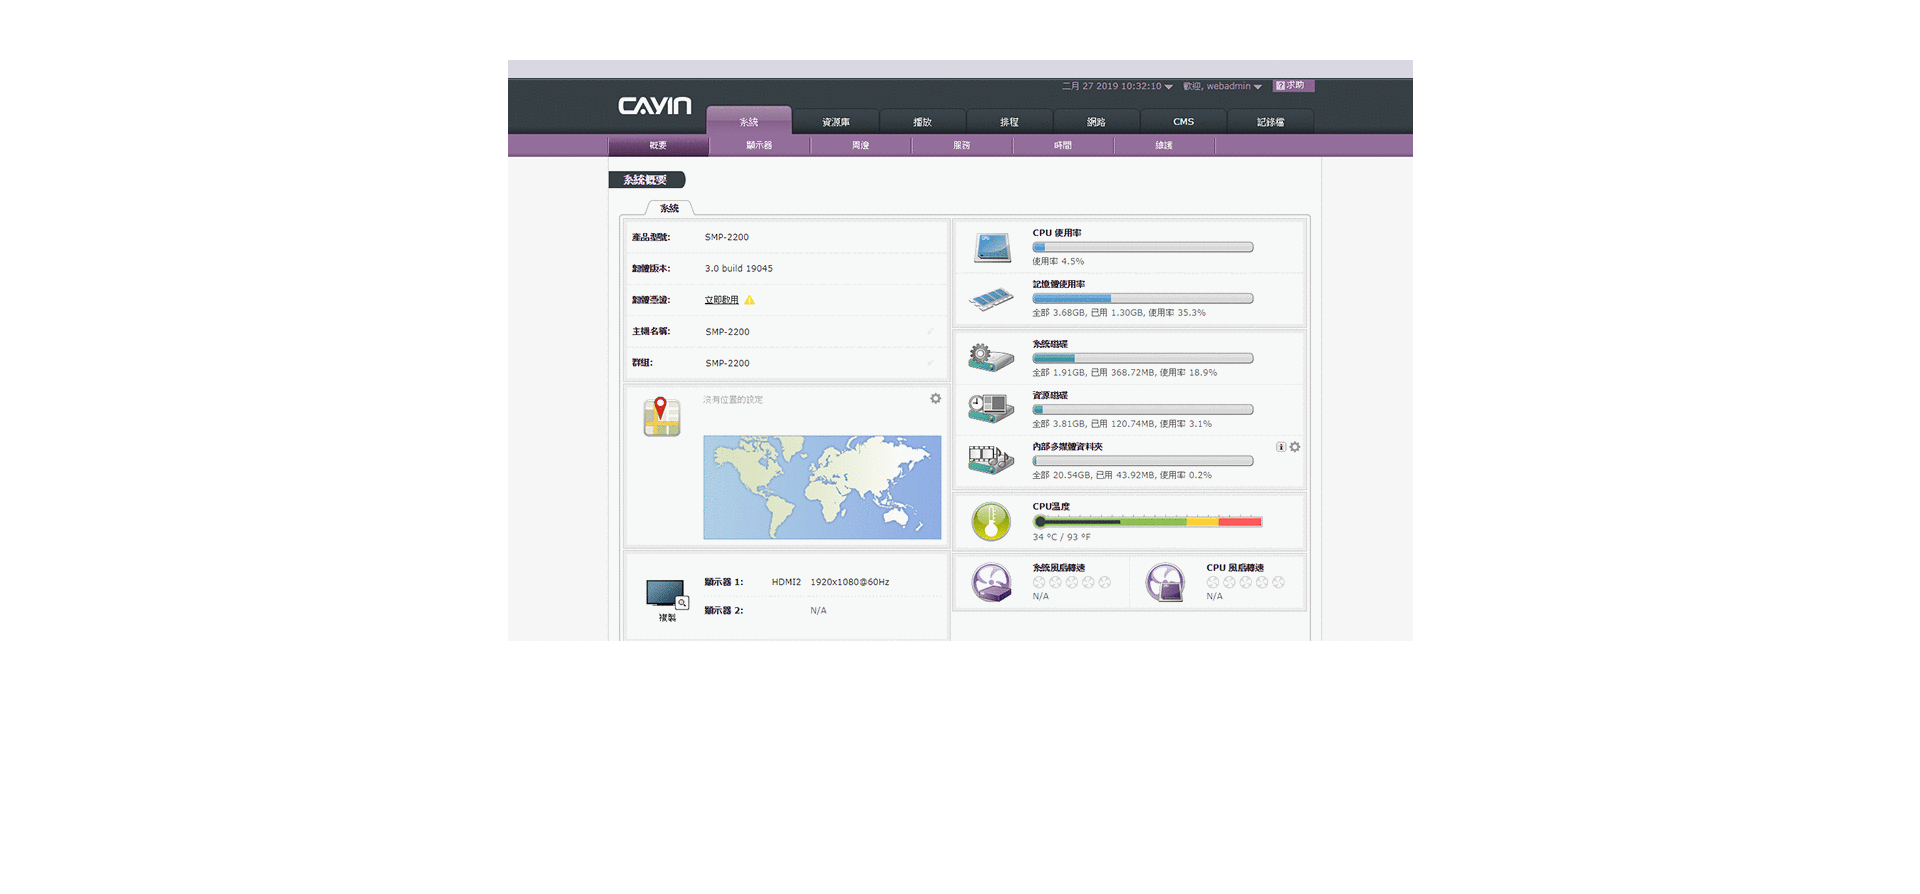Open the 時間 submenu

(1063, 146)
